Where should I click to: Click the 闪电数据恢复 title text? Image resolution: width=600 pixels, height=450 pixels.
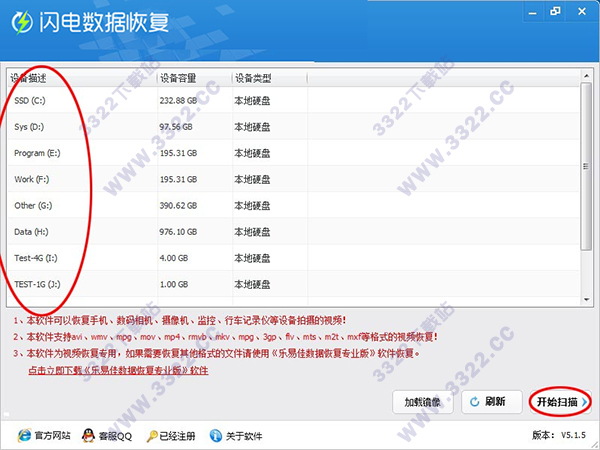104,22
